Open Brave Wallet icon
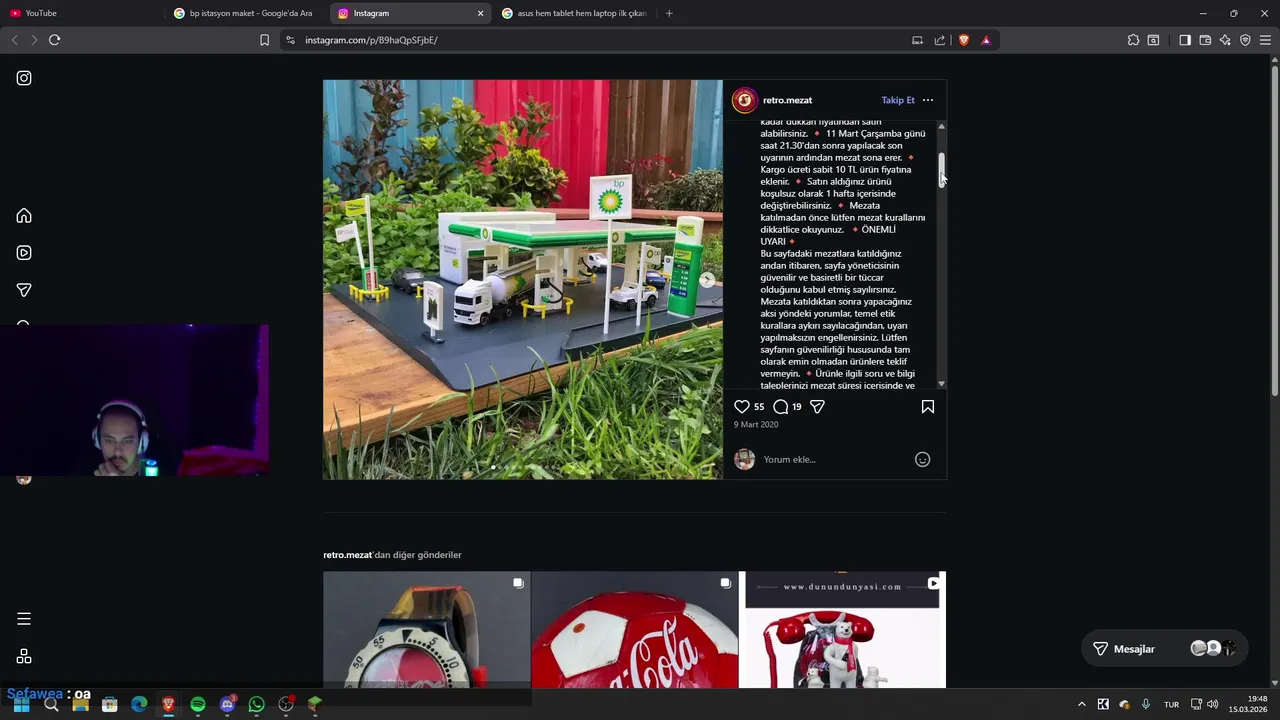Screen dimensions: 1280x720 pos(1205,40)
